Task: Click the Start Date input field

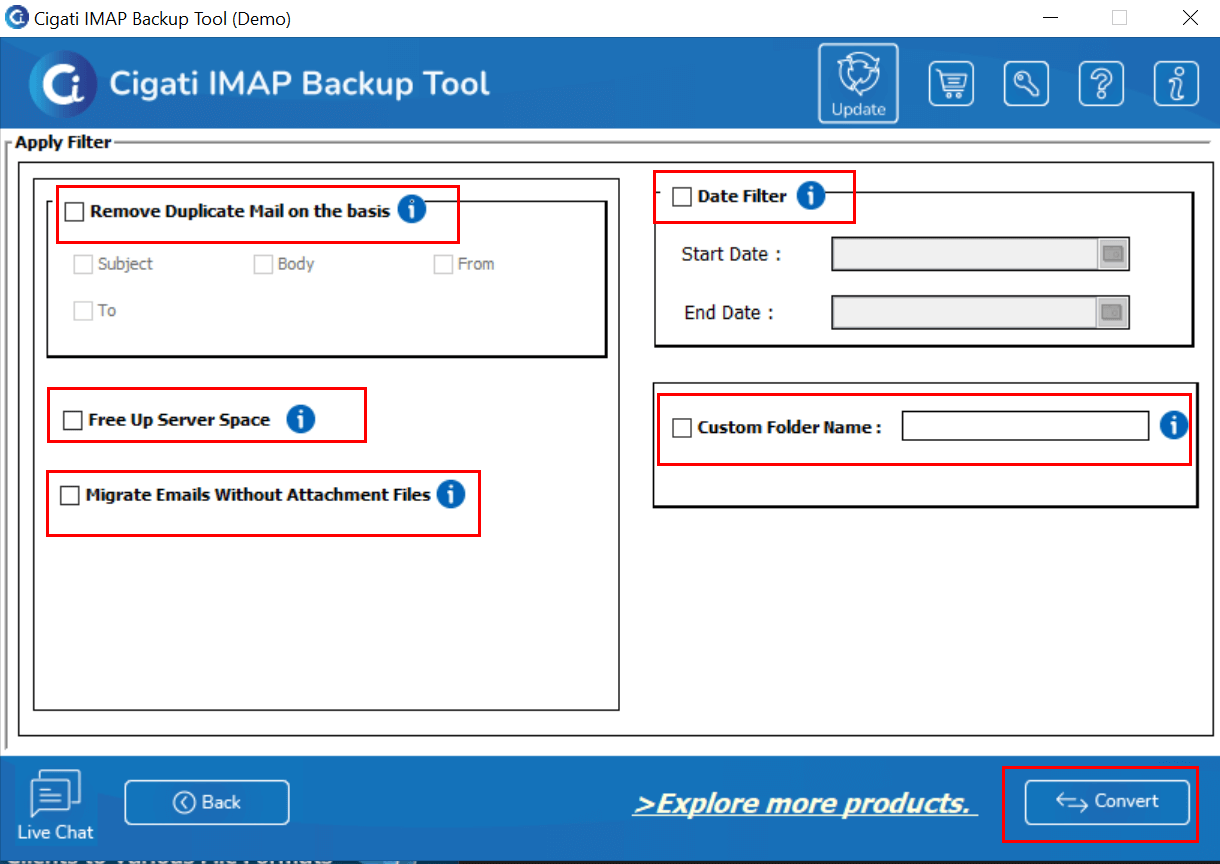Action: (x=966, y=254)
